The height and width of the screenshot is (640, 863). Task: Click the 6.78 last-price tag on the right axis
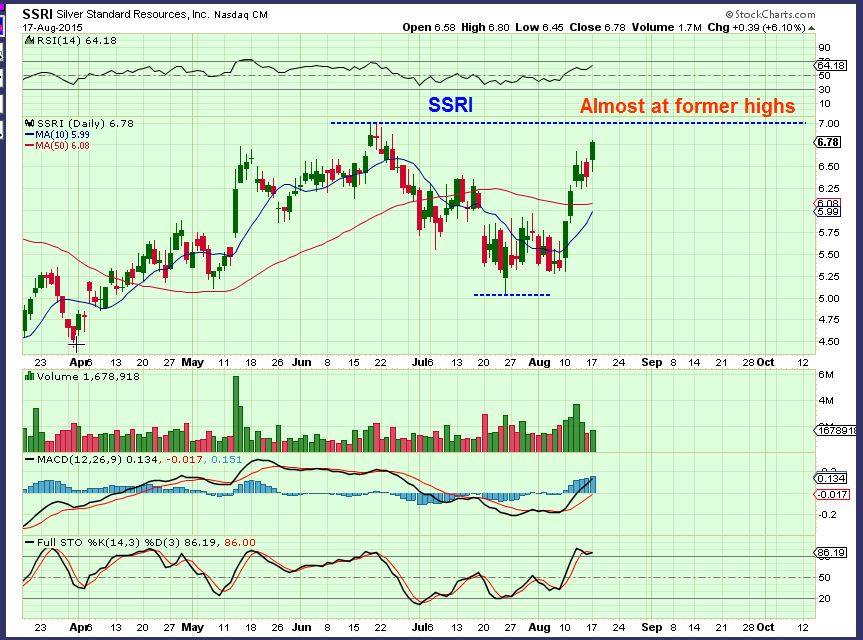coord(828,142)
